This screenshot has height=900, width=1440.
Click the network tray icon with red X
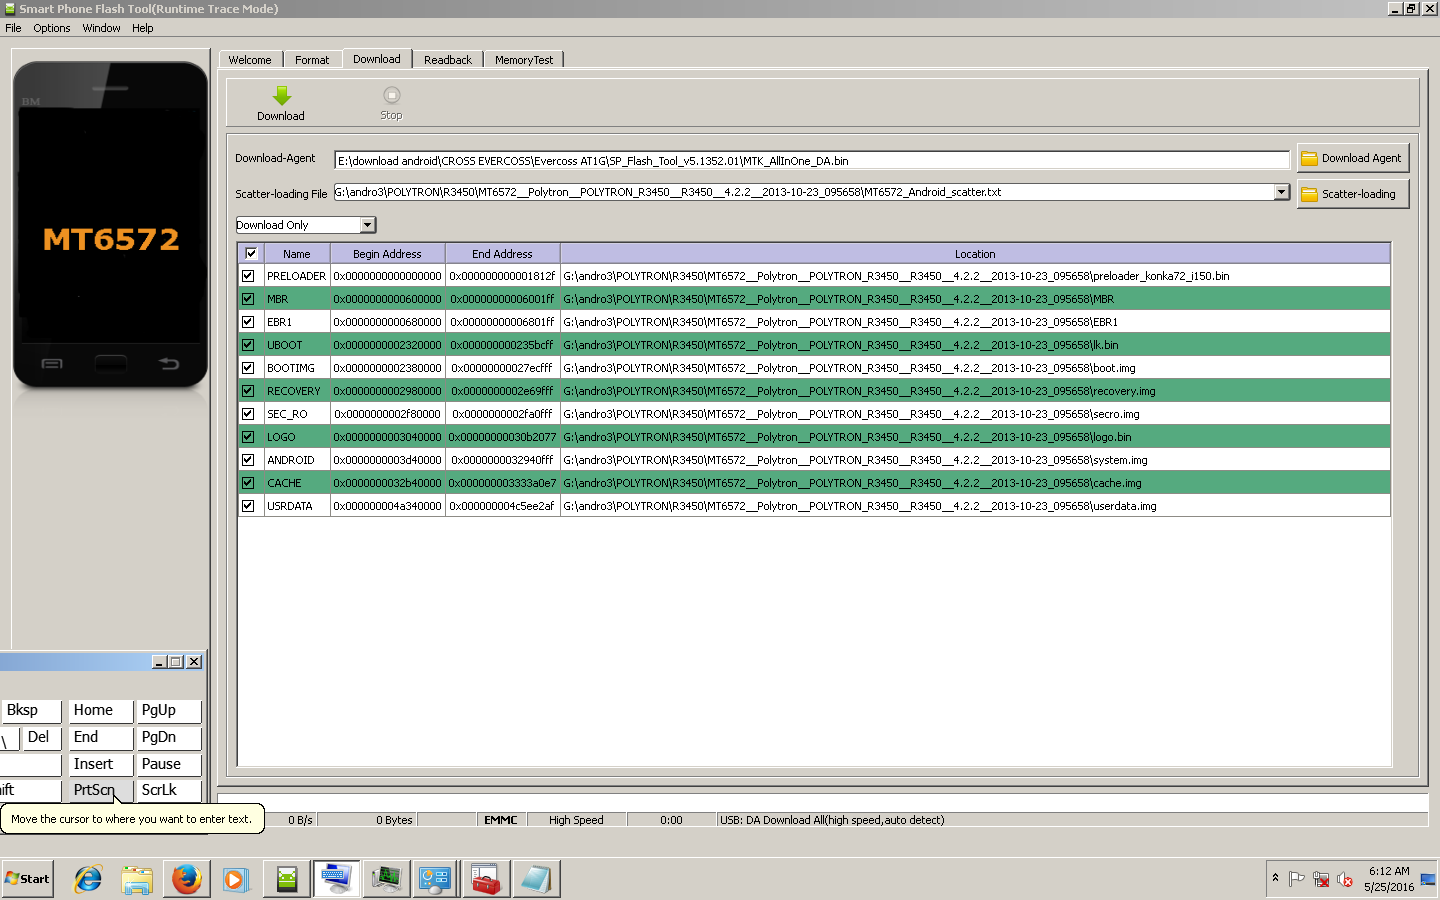coord(1321,879)
